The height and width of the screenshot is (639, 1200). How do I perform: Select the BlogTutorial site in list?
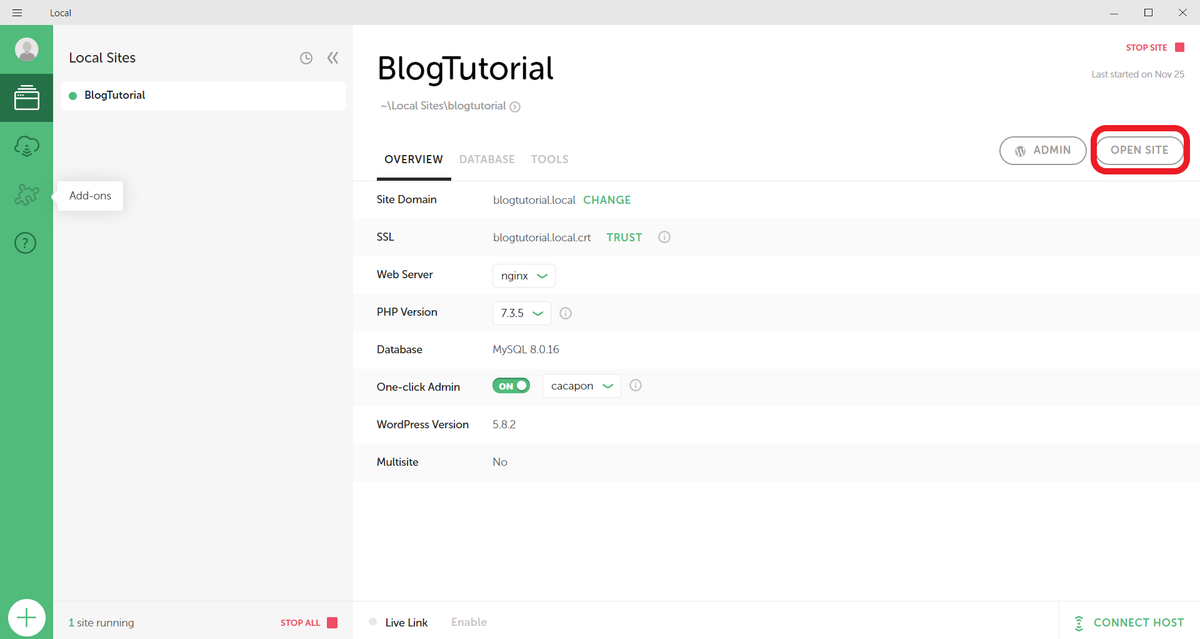(203, 95)
